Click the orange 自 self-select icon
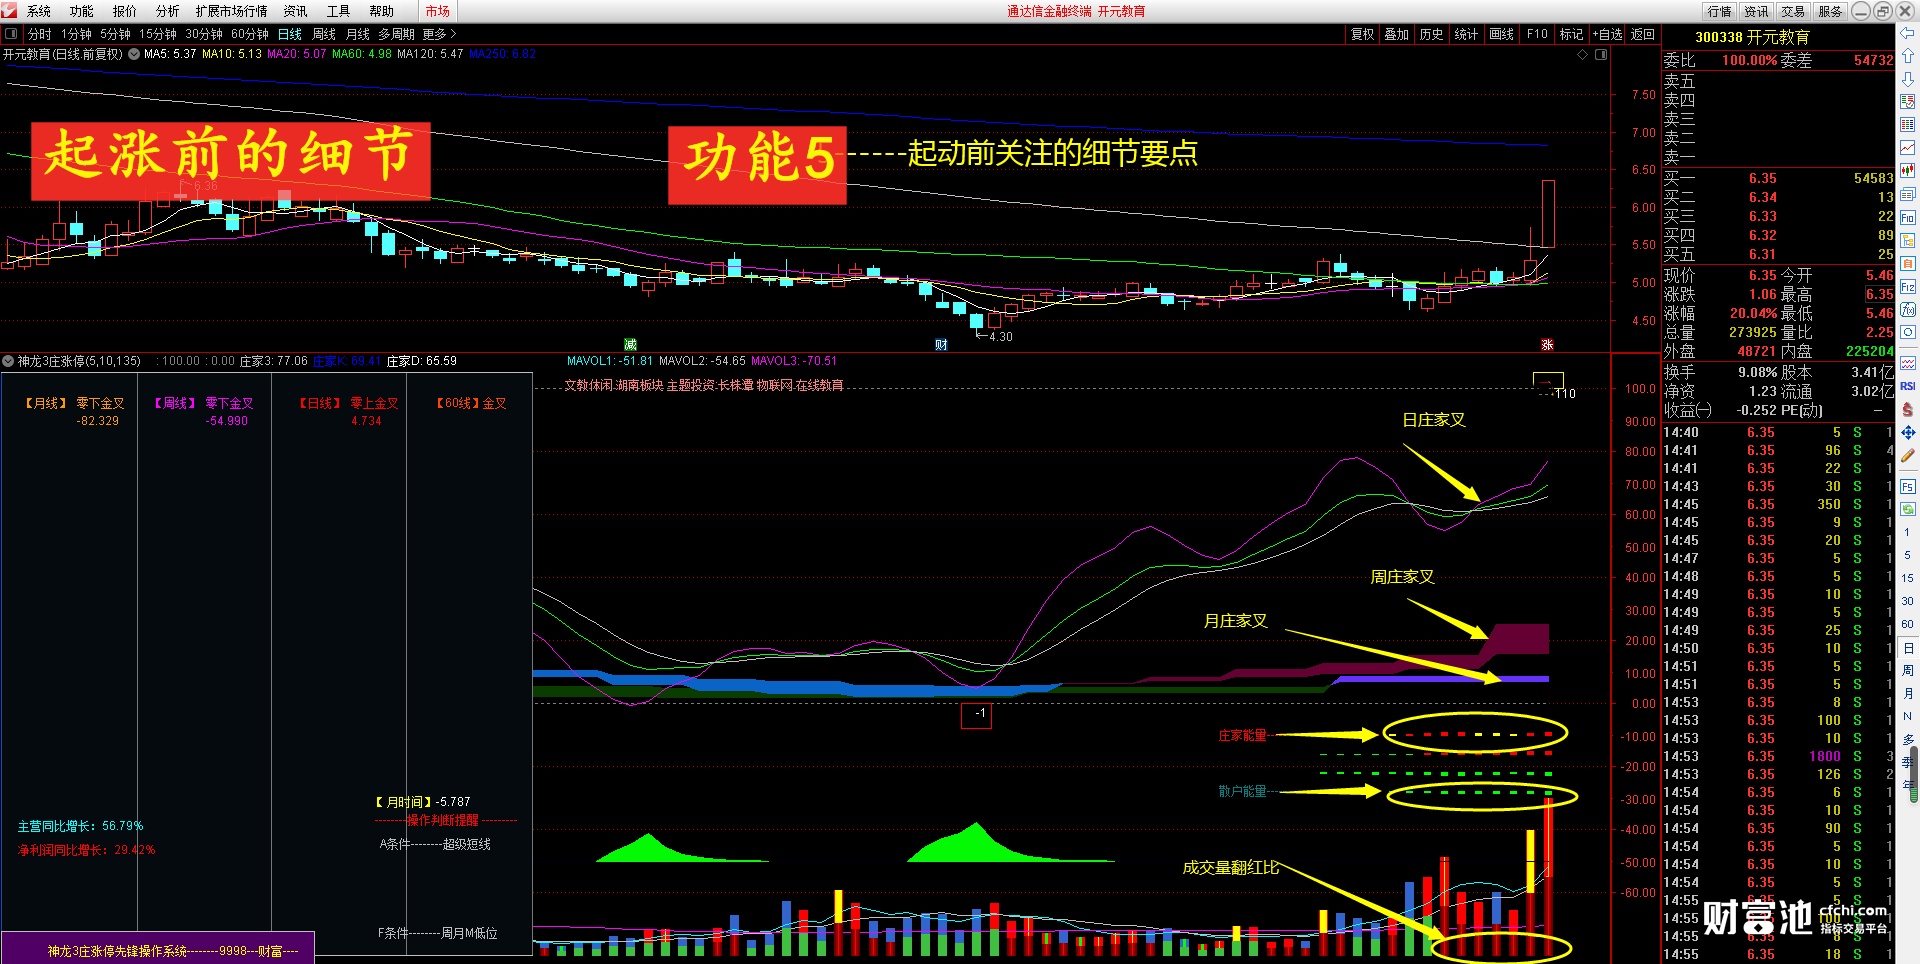 [x=1908, y=263]
